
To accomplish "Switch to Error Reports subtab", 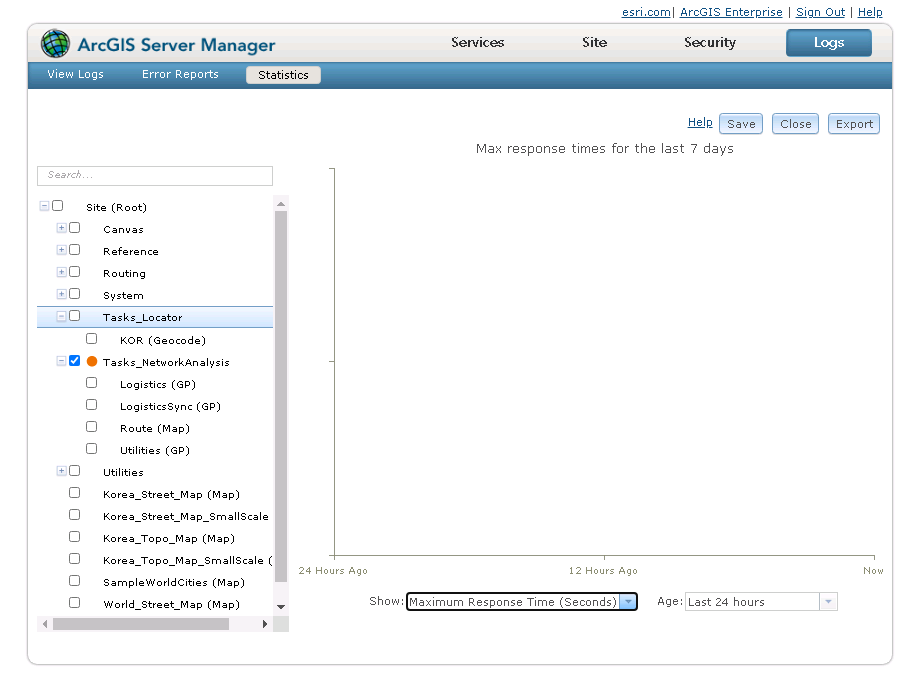I will click(180, 74).
